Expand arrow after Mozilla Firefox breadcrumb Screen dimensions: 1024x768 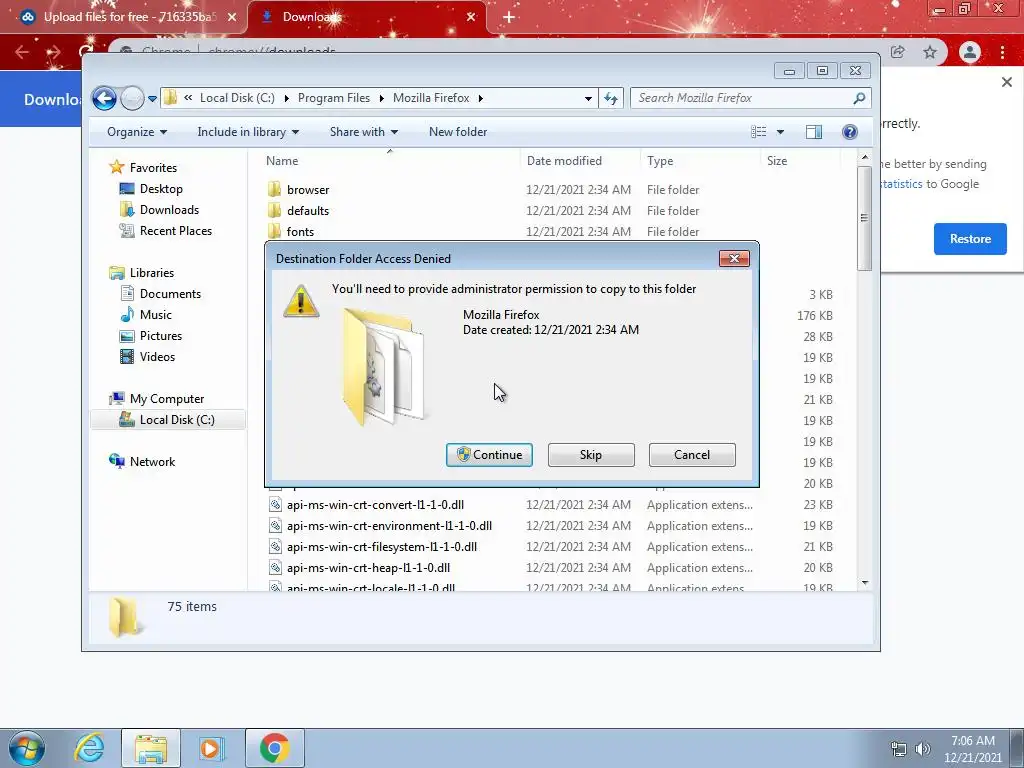point(481,98)
